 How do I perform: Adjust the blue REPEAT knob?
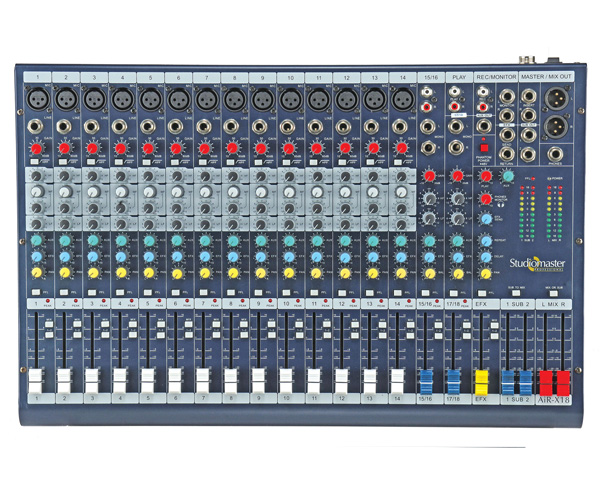pos(486,241)
